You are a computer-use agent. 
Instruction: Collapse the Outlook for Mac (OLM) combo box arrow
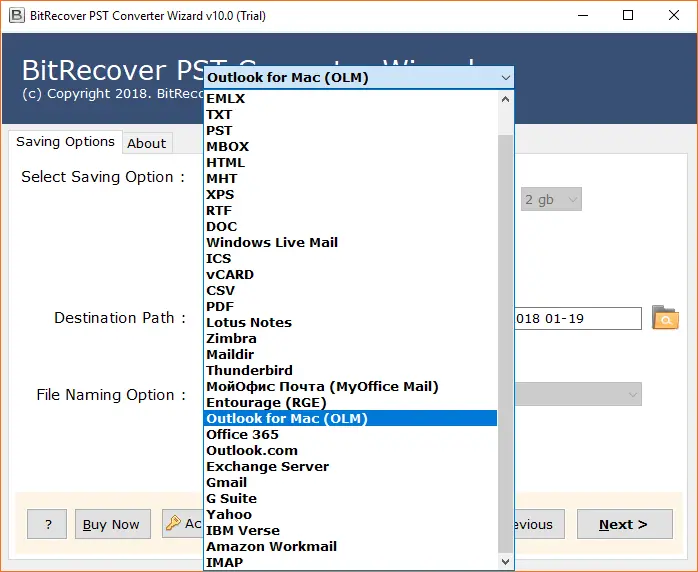click(x=505, y=78)
